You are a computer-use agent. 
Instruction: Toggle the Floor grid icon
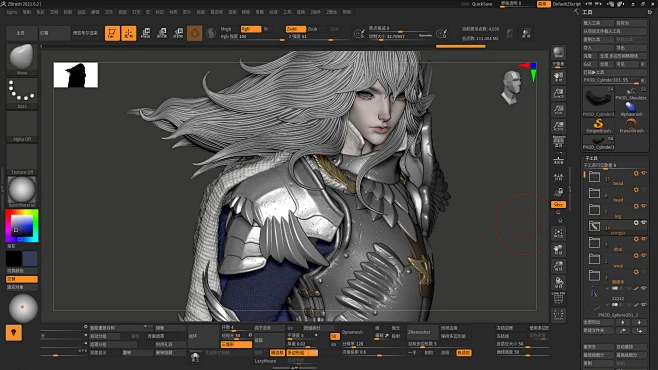click(x=559, y=160)
